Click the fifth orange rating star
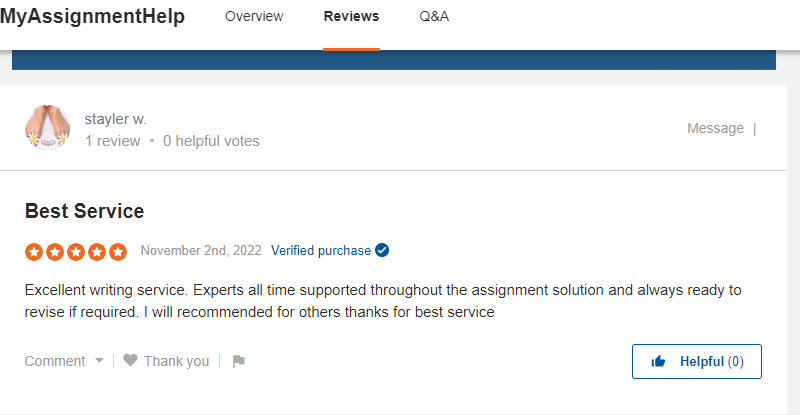The width and height of the screenshot is (800, 415). (118, 252)
